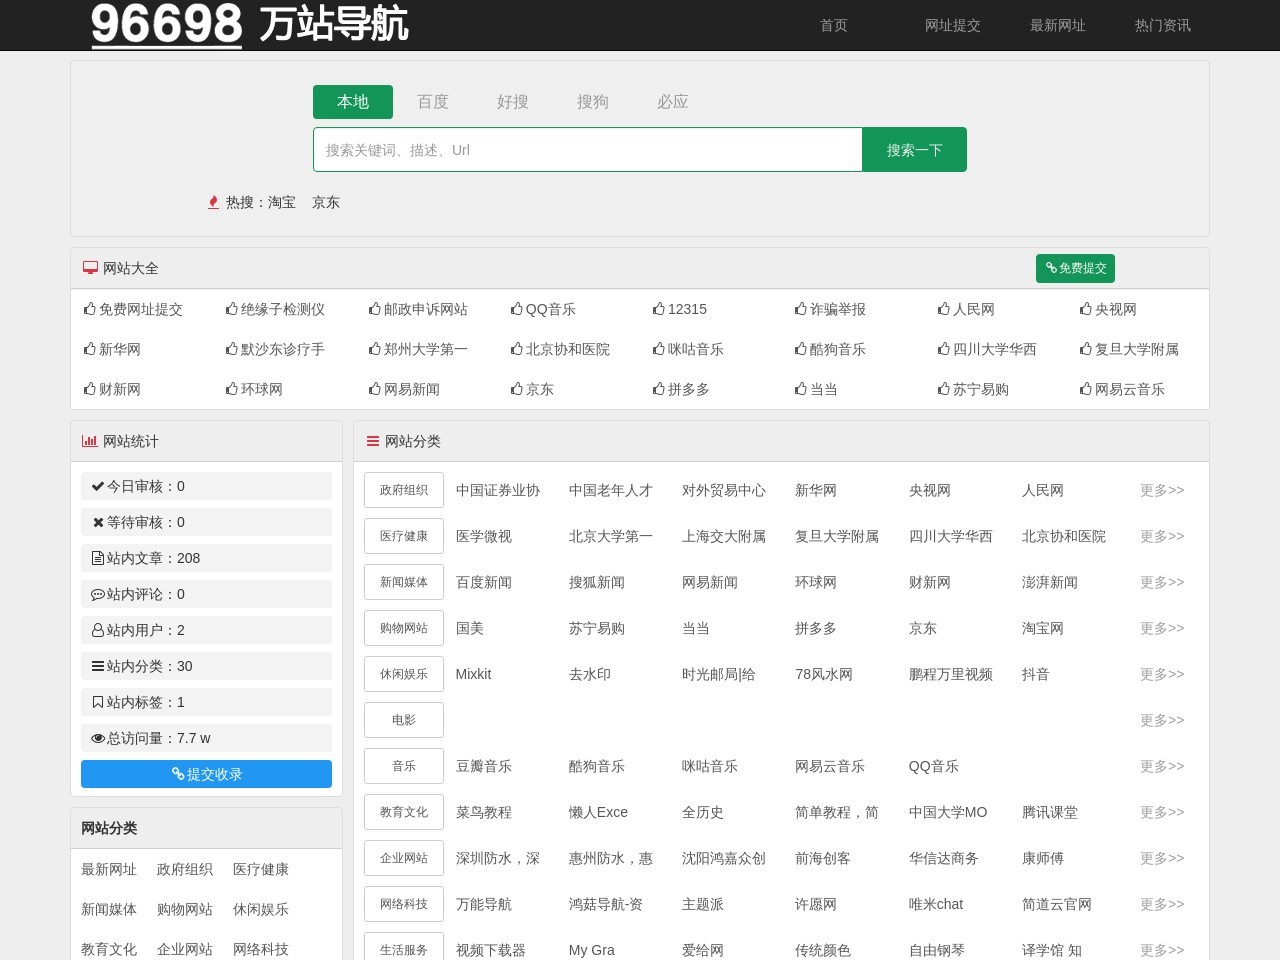Open 网址提交 from the navbar
Screen dimensions: 1280x960
pyautogui.click(x=953, y=26)
